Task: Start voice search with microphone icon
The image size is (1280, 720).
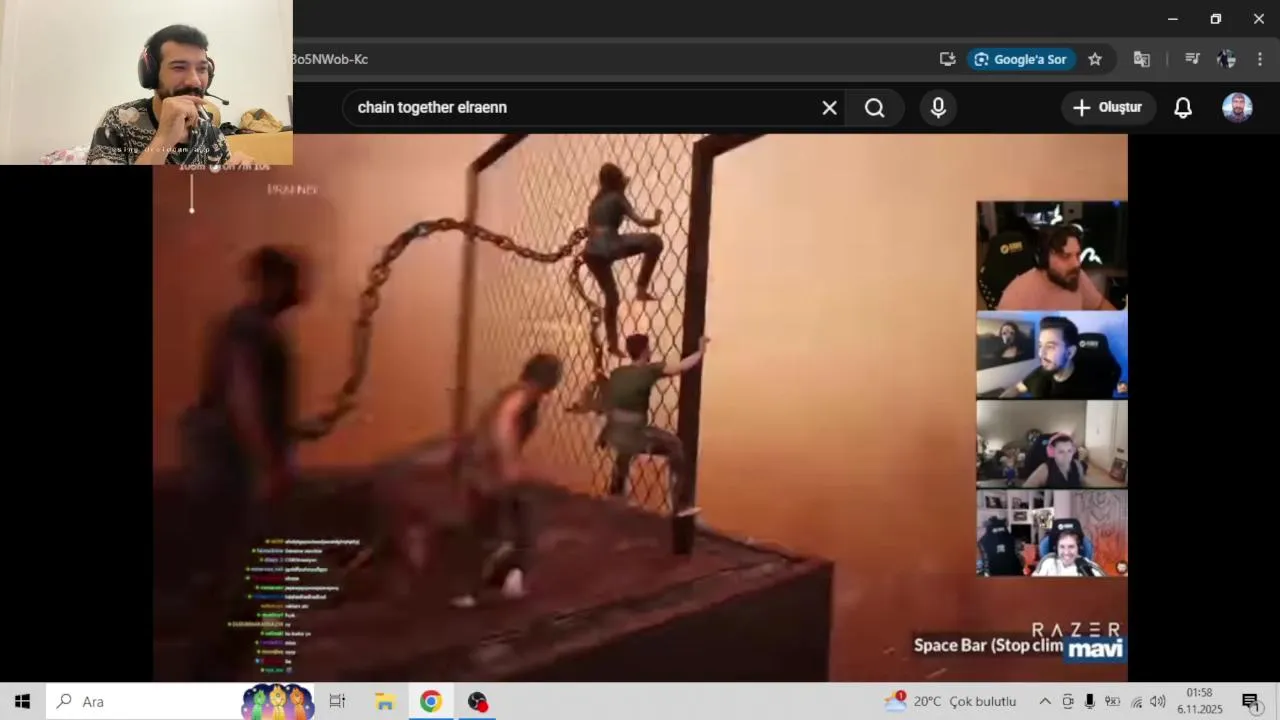Action: tap(938, 108)
